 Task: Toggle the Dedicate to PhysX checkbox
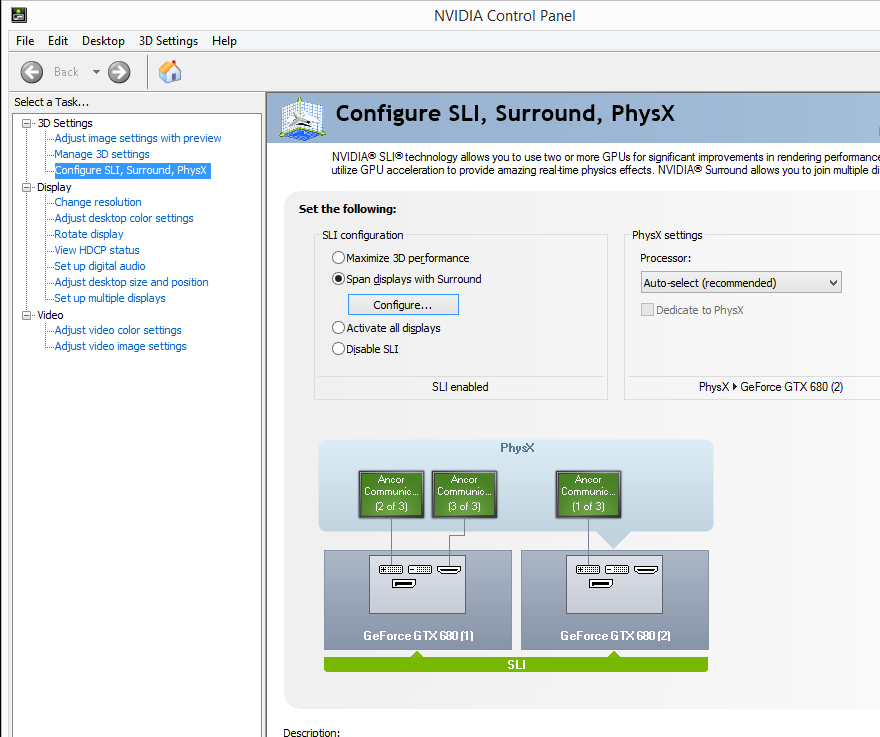pyautogui.click(x=647, y=310)
